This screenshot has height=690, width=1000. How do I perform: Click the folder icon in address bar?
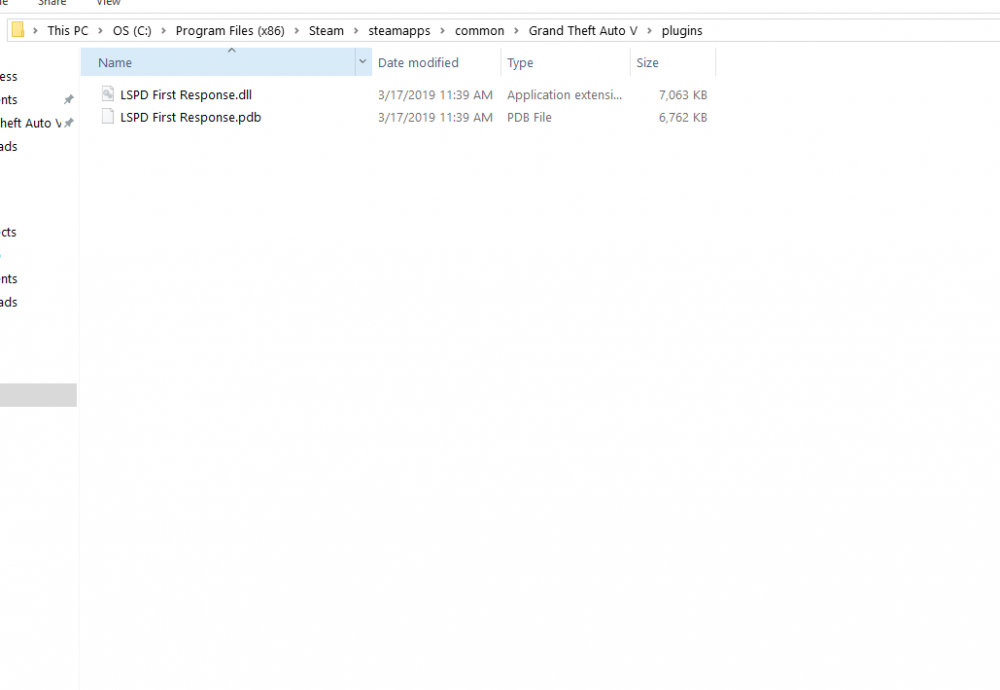18,30
